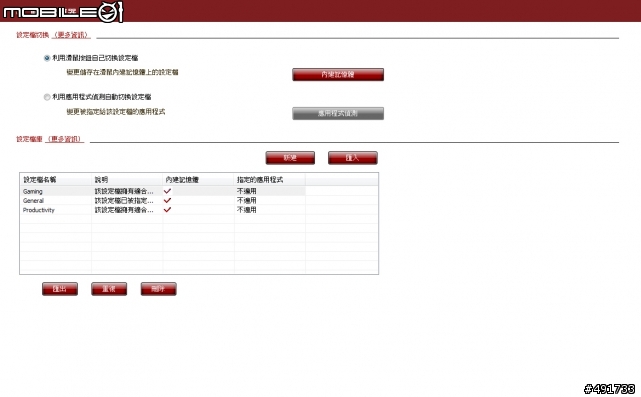641x397 pixels.
Task: Click the description cell of the Gaming row
Action: pyautogui.click(x=127, y=191)
